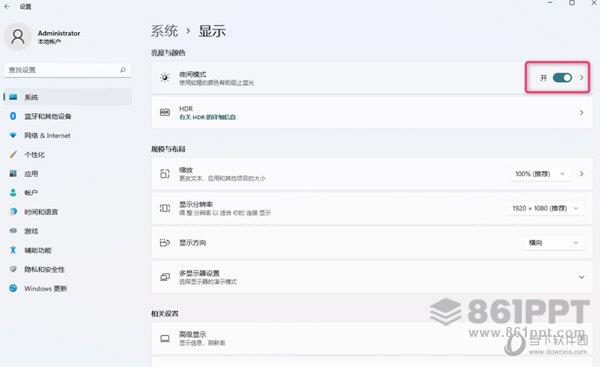600x367 pixels.
Task: Click the gaming controller icon
Action: (x=13, y=231)
